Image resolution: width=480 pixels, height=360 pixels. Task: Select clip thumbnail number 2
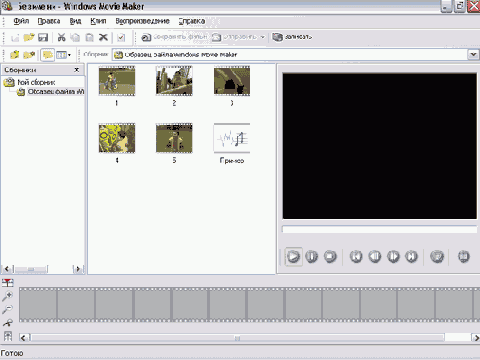(174, 81)
